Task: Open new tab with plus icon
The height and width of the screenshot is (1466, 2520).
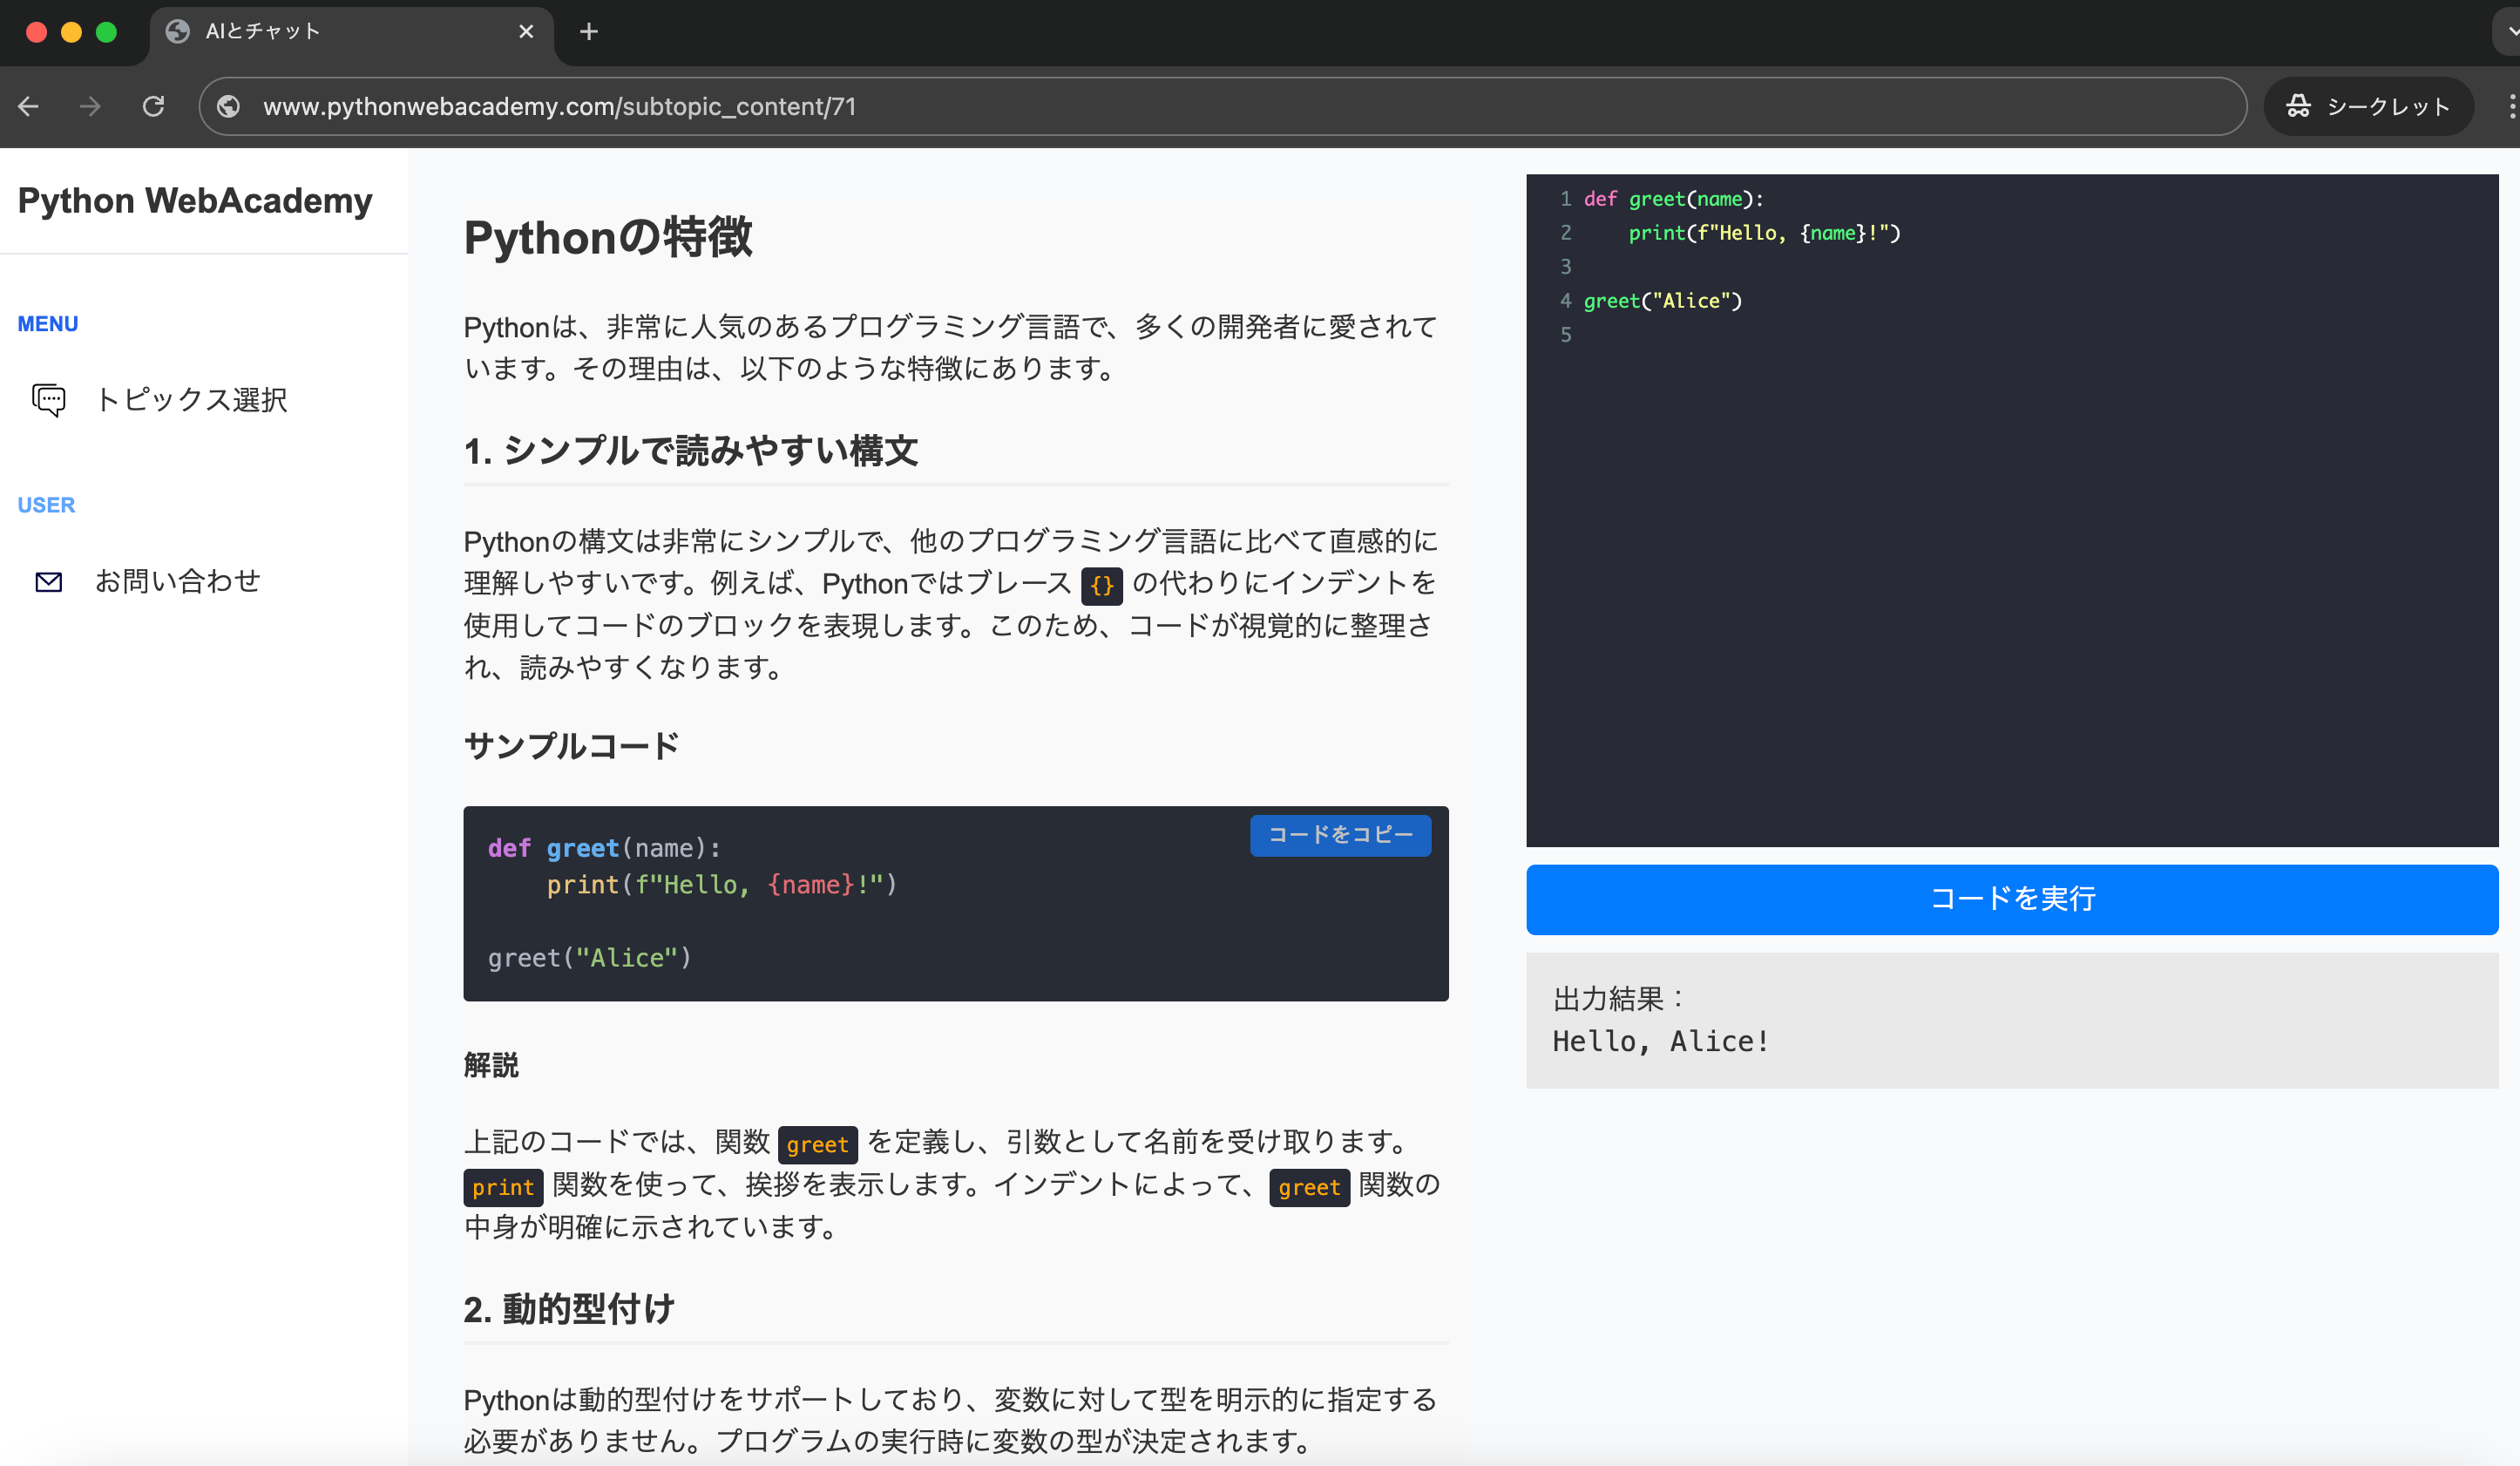Action: (589, 32)
